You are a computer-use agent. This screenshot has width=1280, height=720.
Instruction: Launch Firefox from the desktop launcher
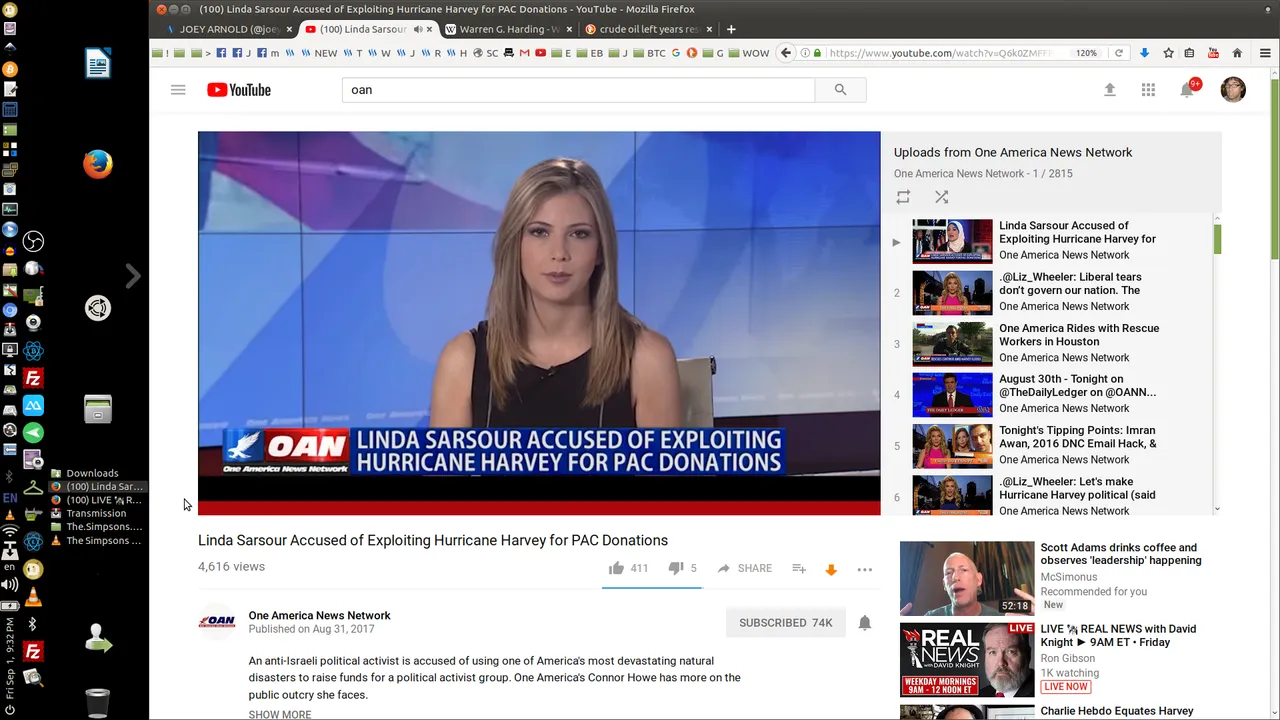98,163
